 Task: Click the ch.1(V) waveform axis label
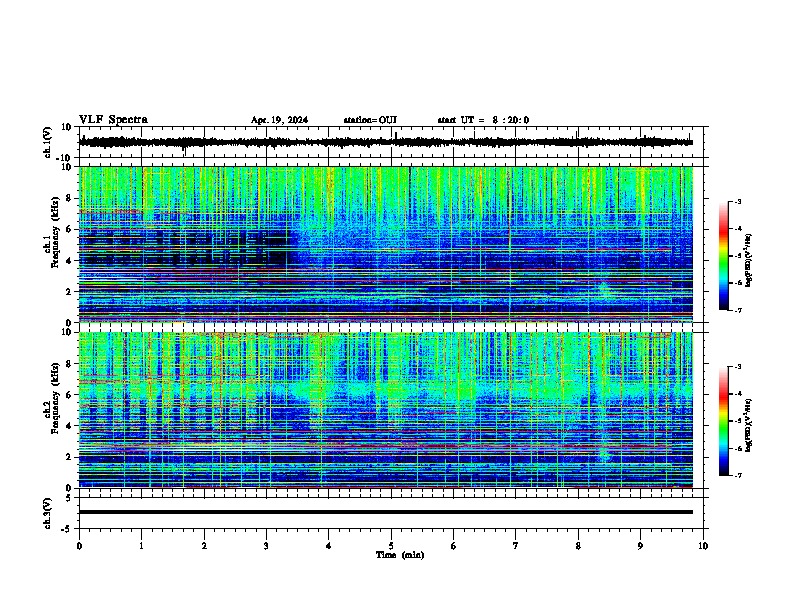click(47, 142)
